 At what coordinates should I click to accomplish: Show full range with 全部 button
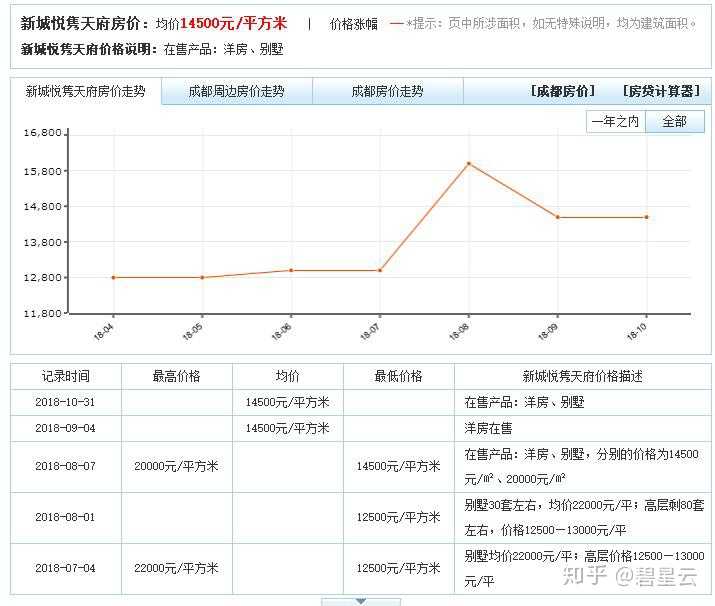(675, 122)
